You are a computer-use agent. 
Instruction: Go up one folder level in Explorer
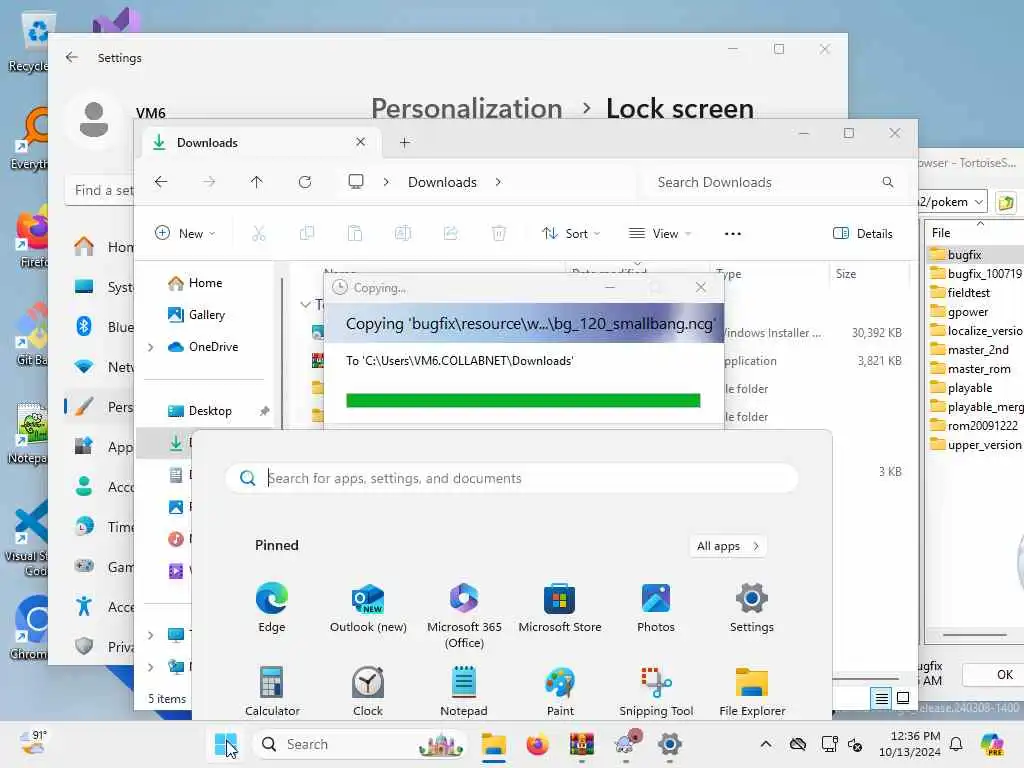coord(257,182)
